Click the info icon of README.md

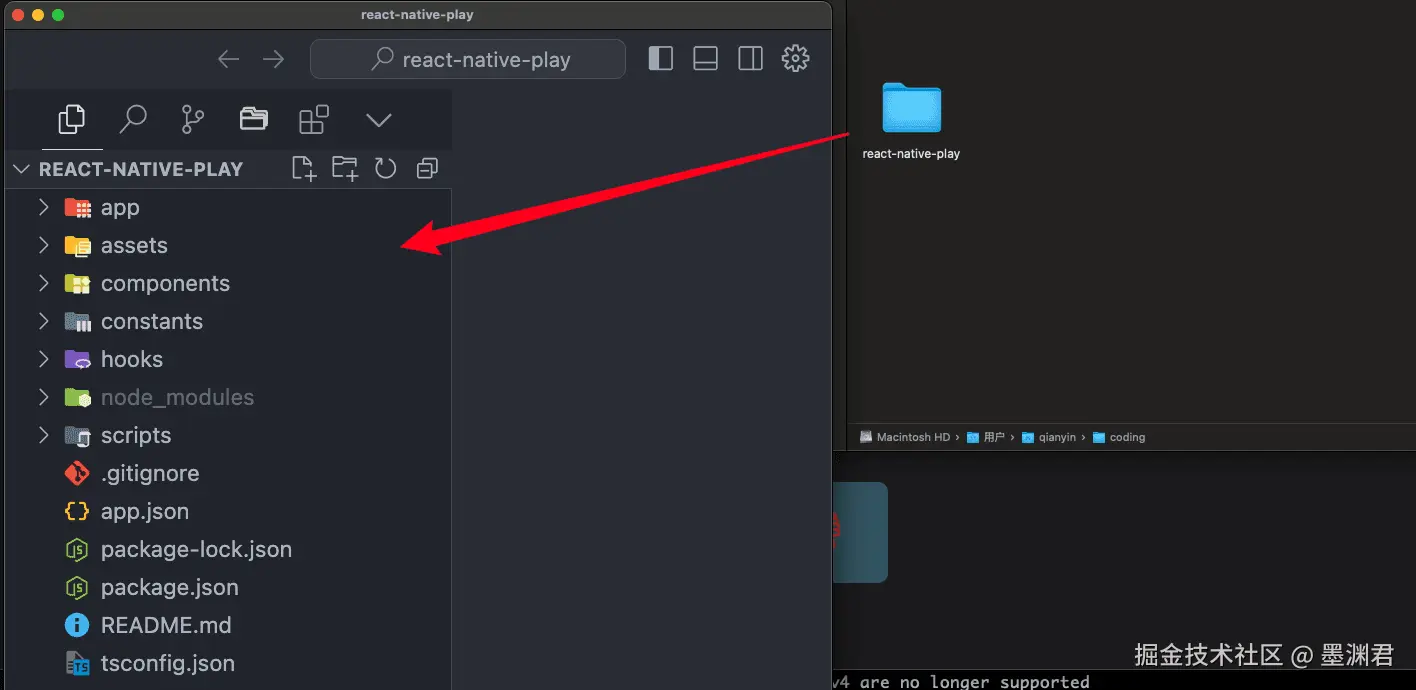77,626
